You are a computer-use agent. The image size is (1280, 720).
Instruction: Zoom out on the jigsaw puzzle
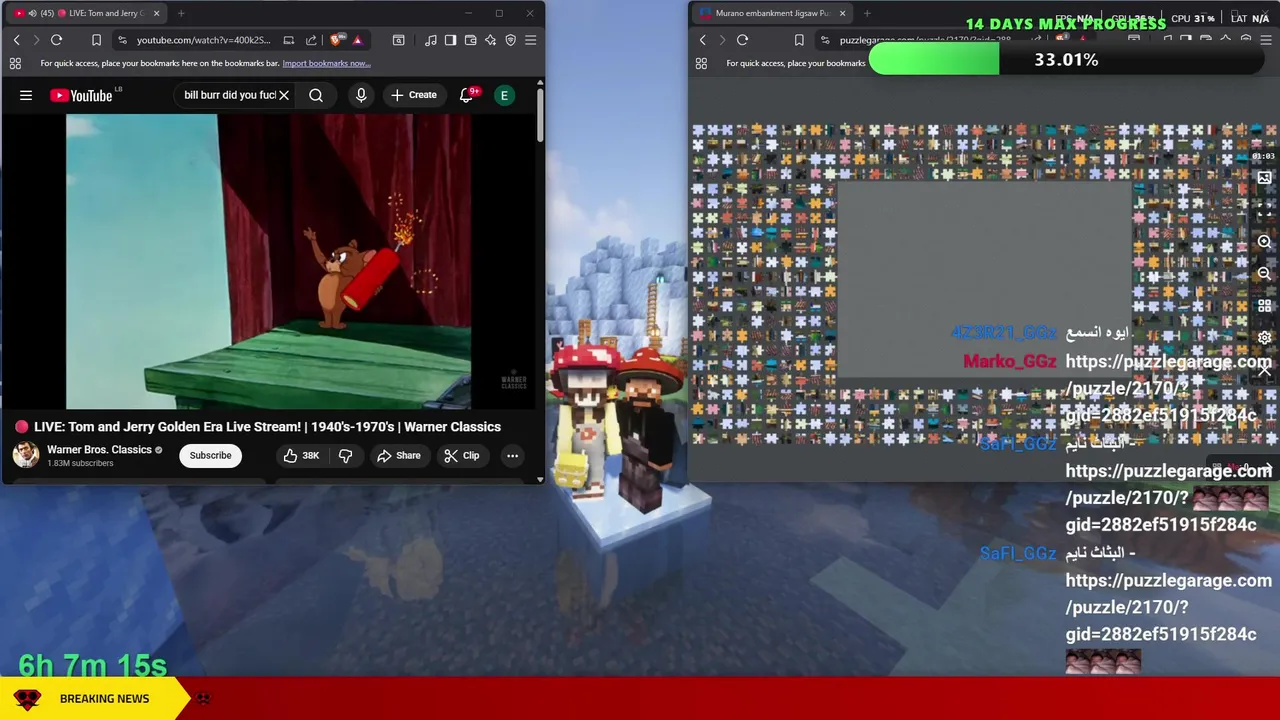(x=1264, y=274)
